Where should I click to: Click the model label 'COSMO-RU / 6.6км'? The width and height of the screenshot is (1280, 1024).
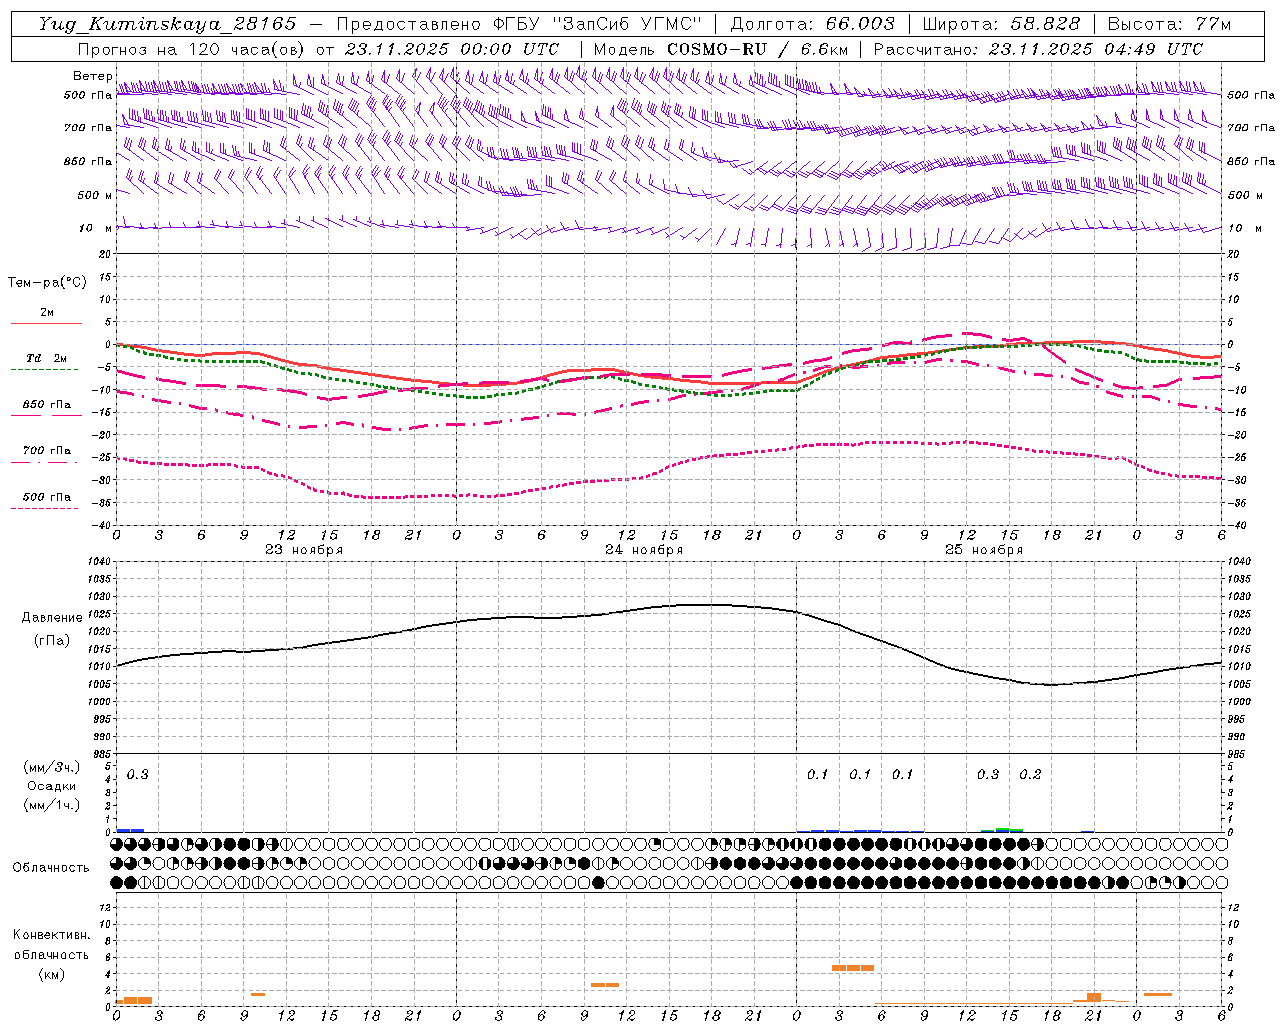(757, 49)
